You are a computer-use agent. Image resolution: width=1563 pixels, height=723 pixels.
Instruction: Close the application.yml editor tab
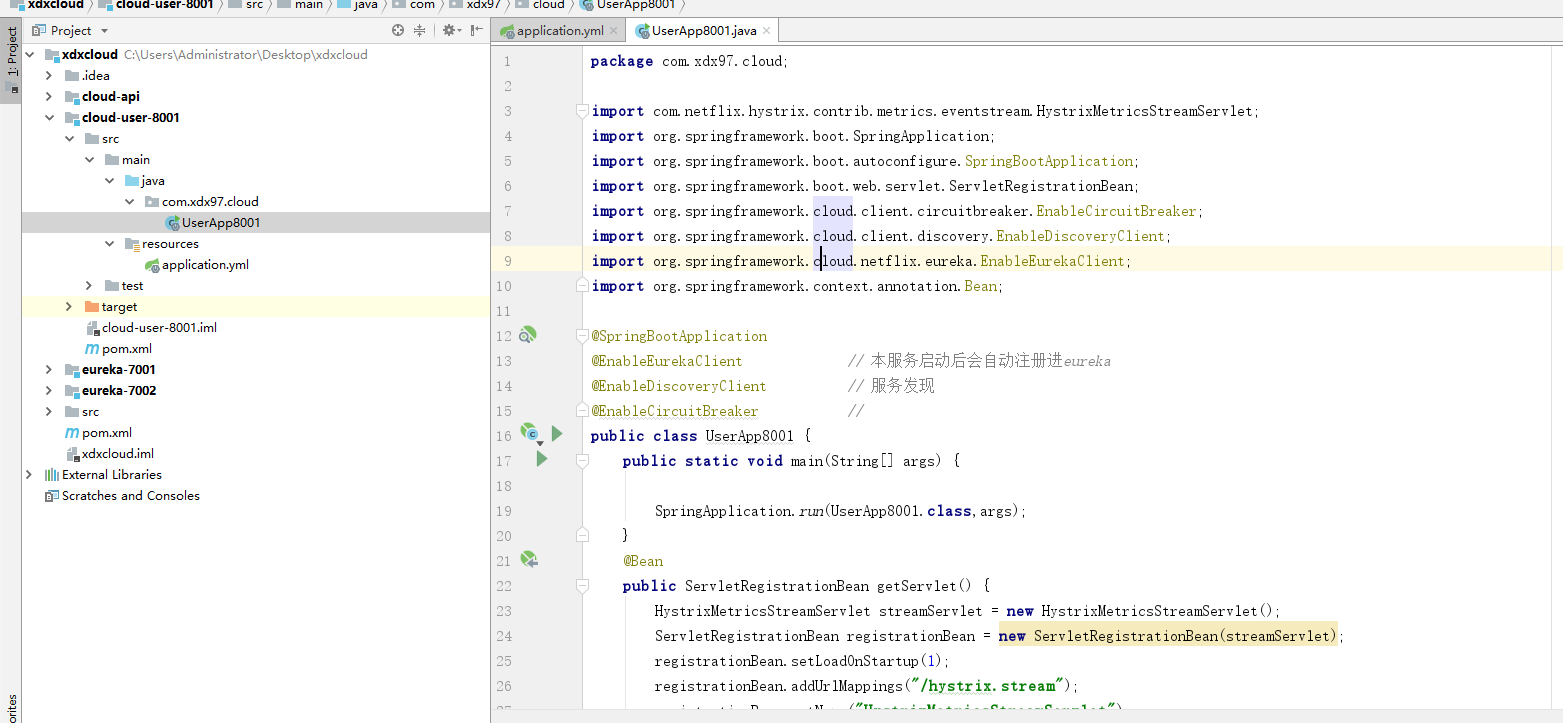coord(614,31)
